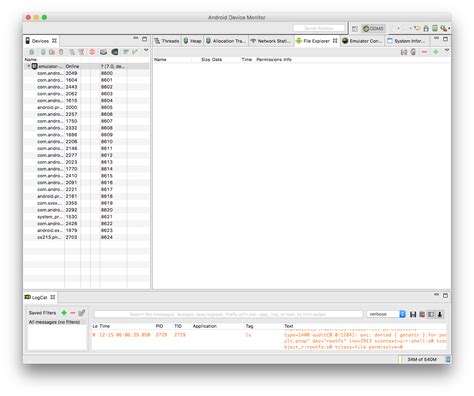Image resolution: width=474 pixels, height=396 pixels.
Task: Click the Dump View Hierarchy icon
Action: click(x=115, y=52)
